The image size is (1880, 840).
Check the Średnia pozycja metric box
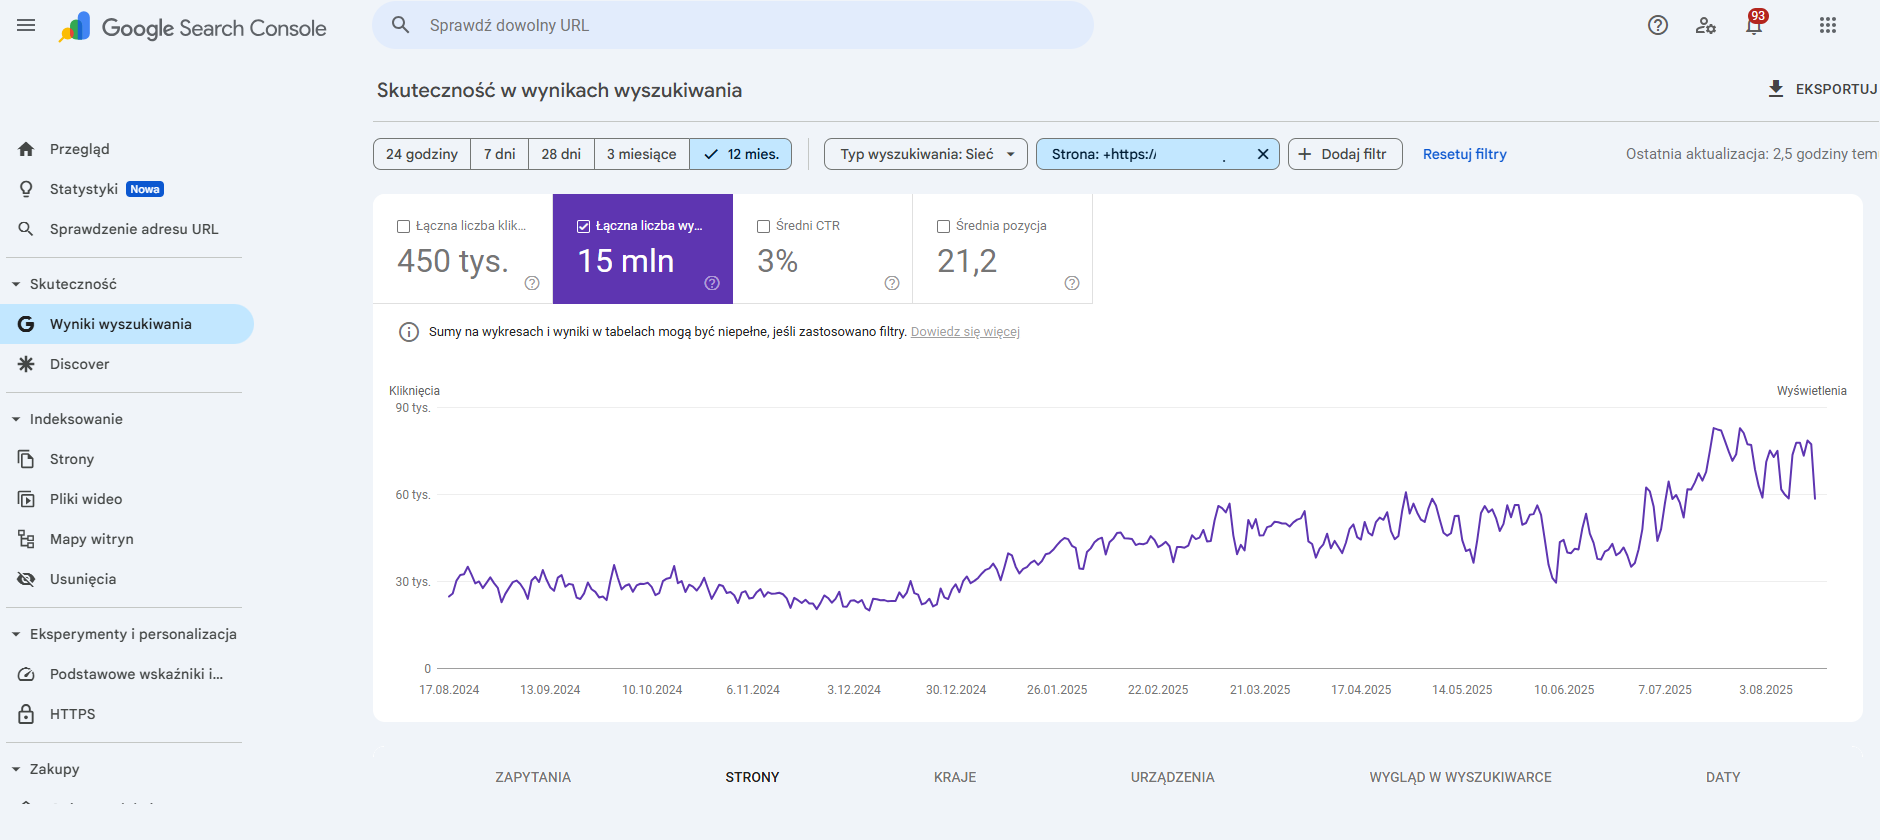tap(944, 227)
